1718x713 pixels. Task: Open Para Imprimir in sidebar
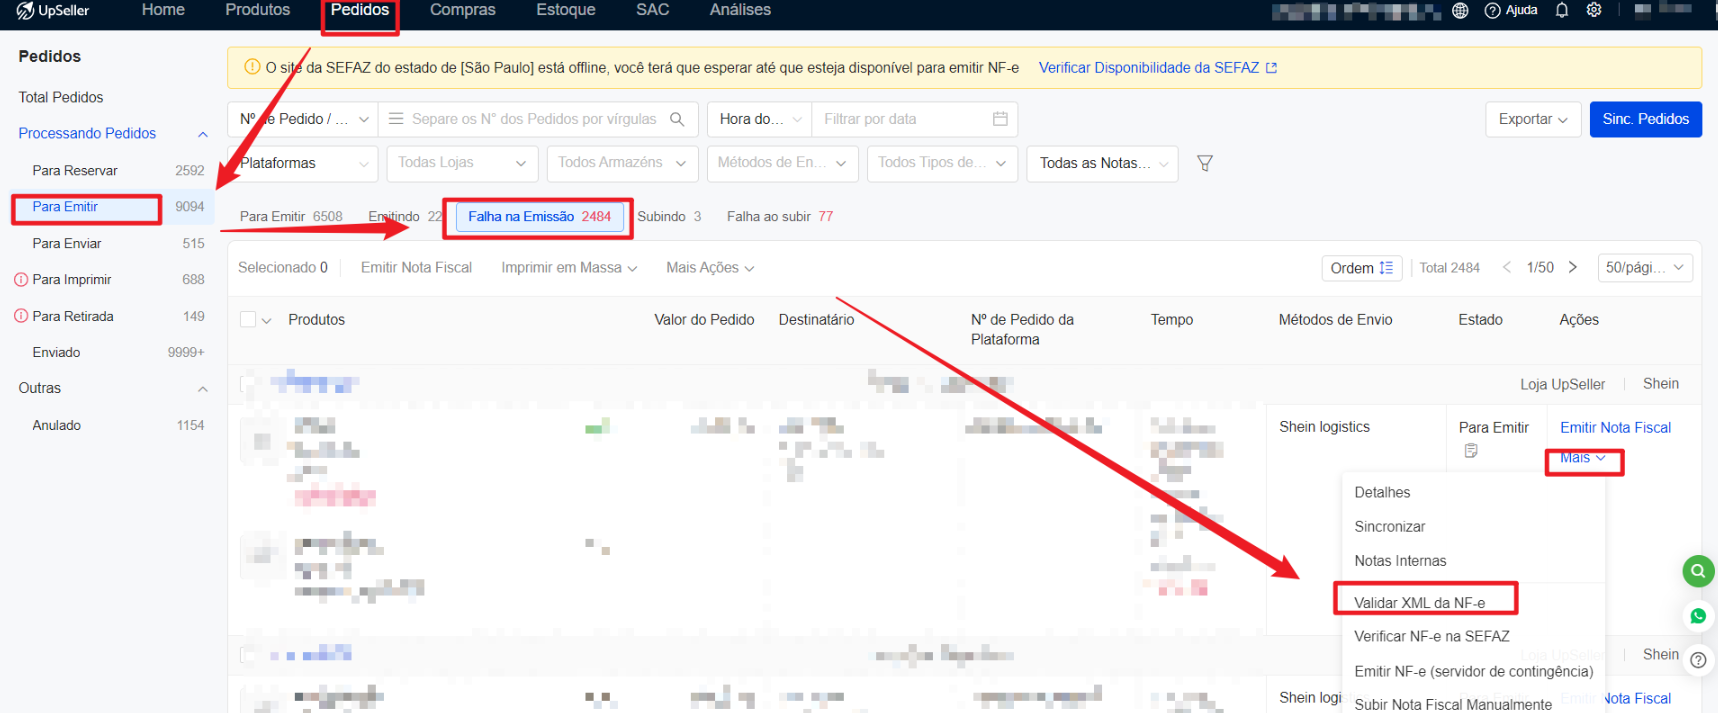point(72,280)
